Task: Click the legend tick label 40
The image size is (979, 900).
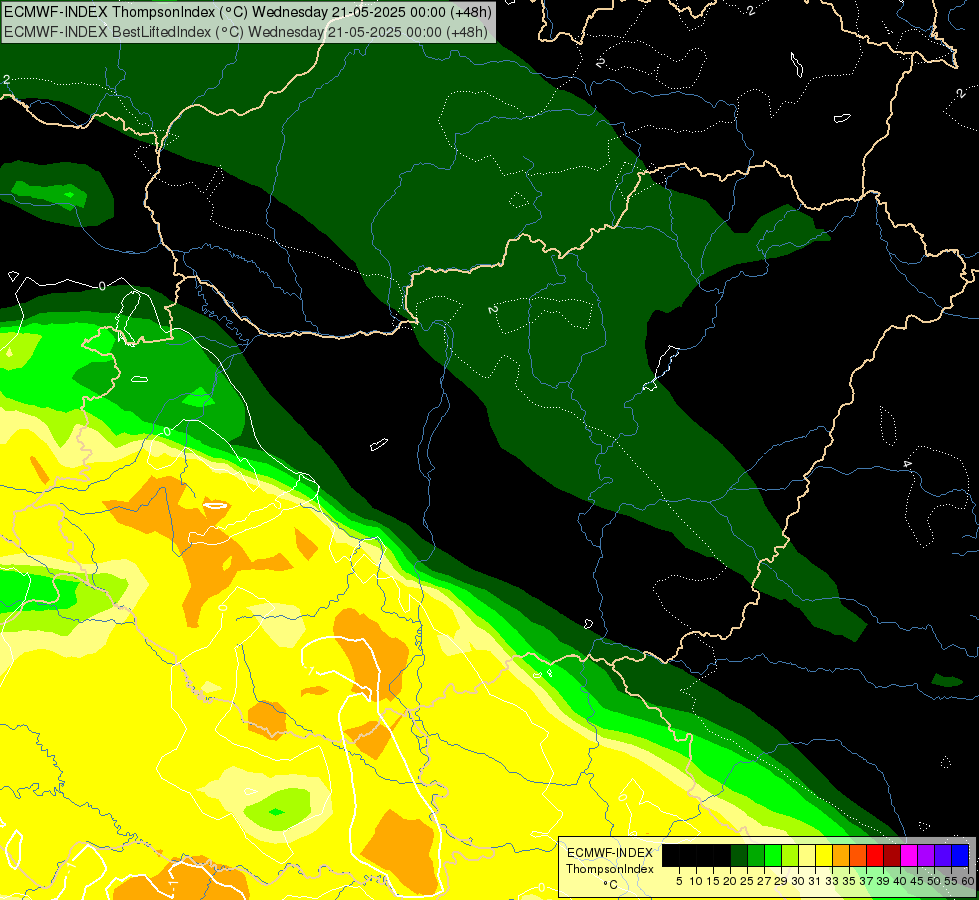Action: click(900, 881)
